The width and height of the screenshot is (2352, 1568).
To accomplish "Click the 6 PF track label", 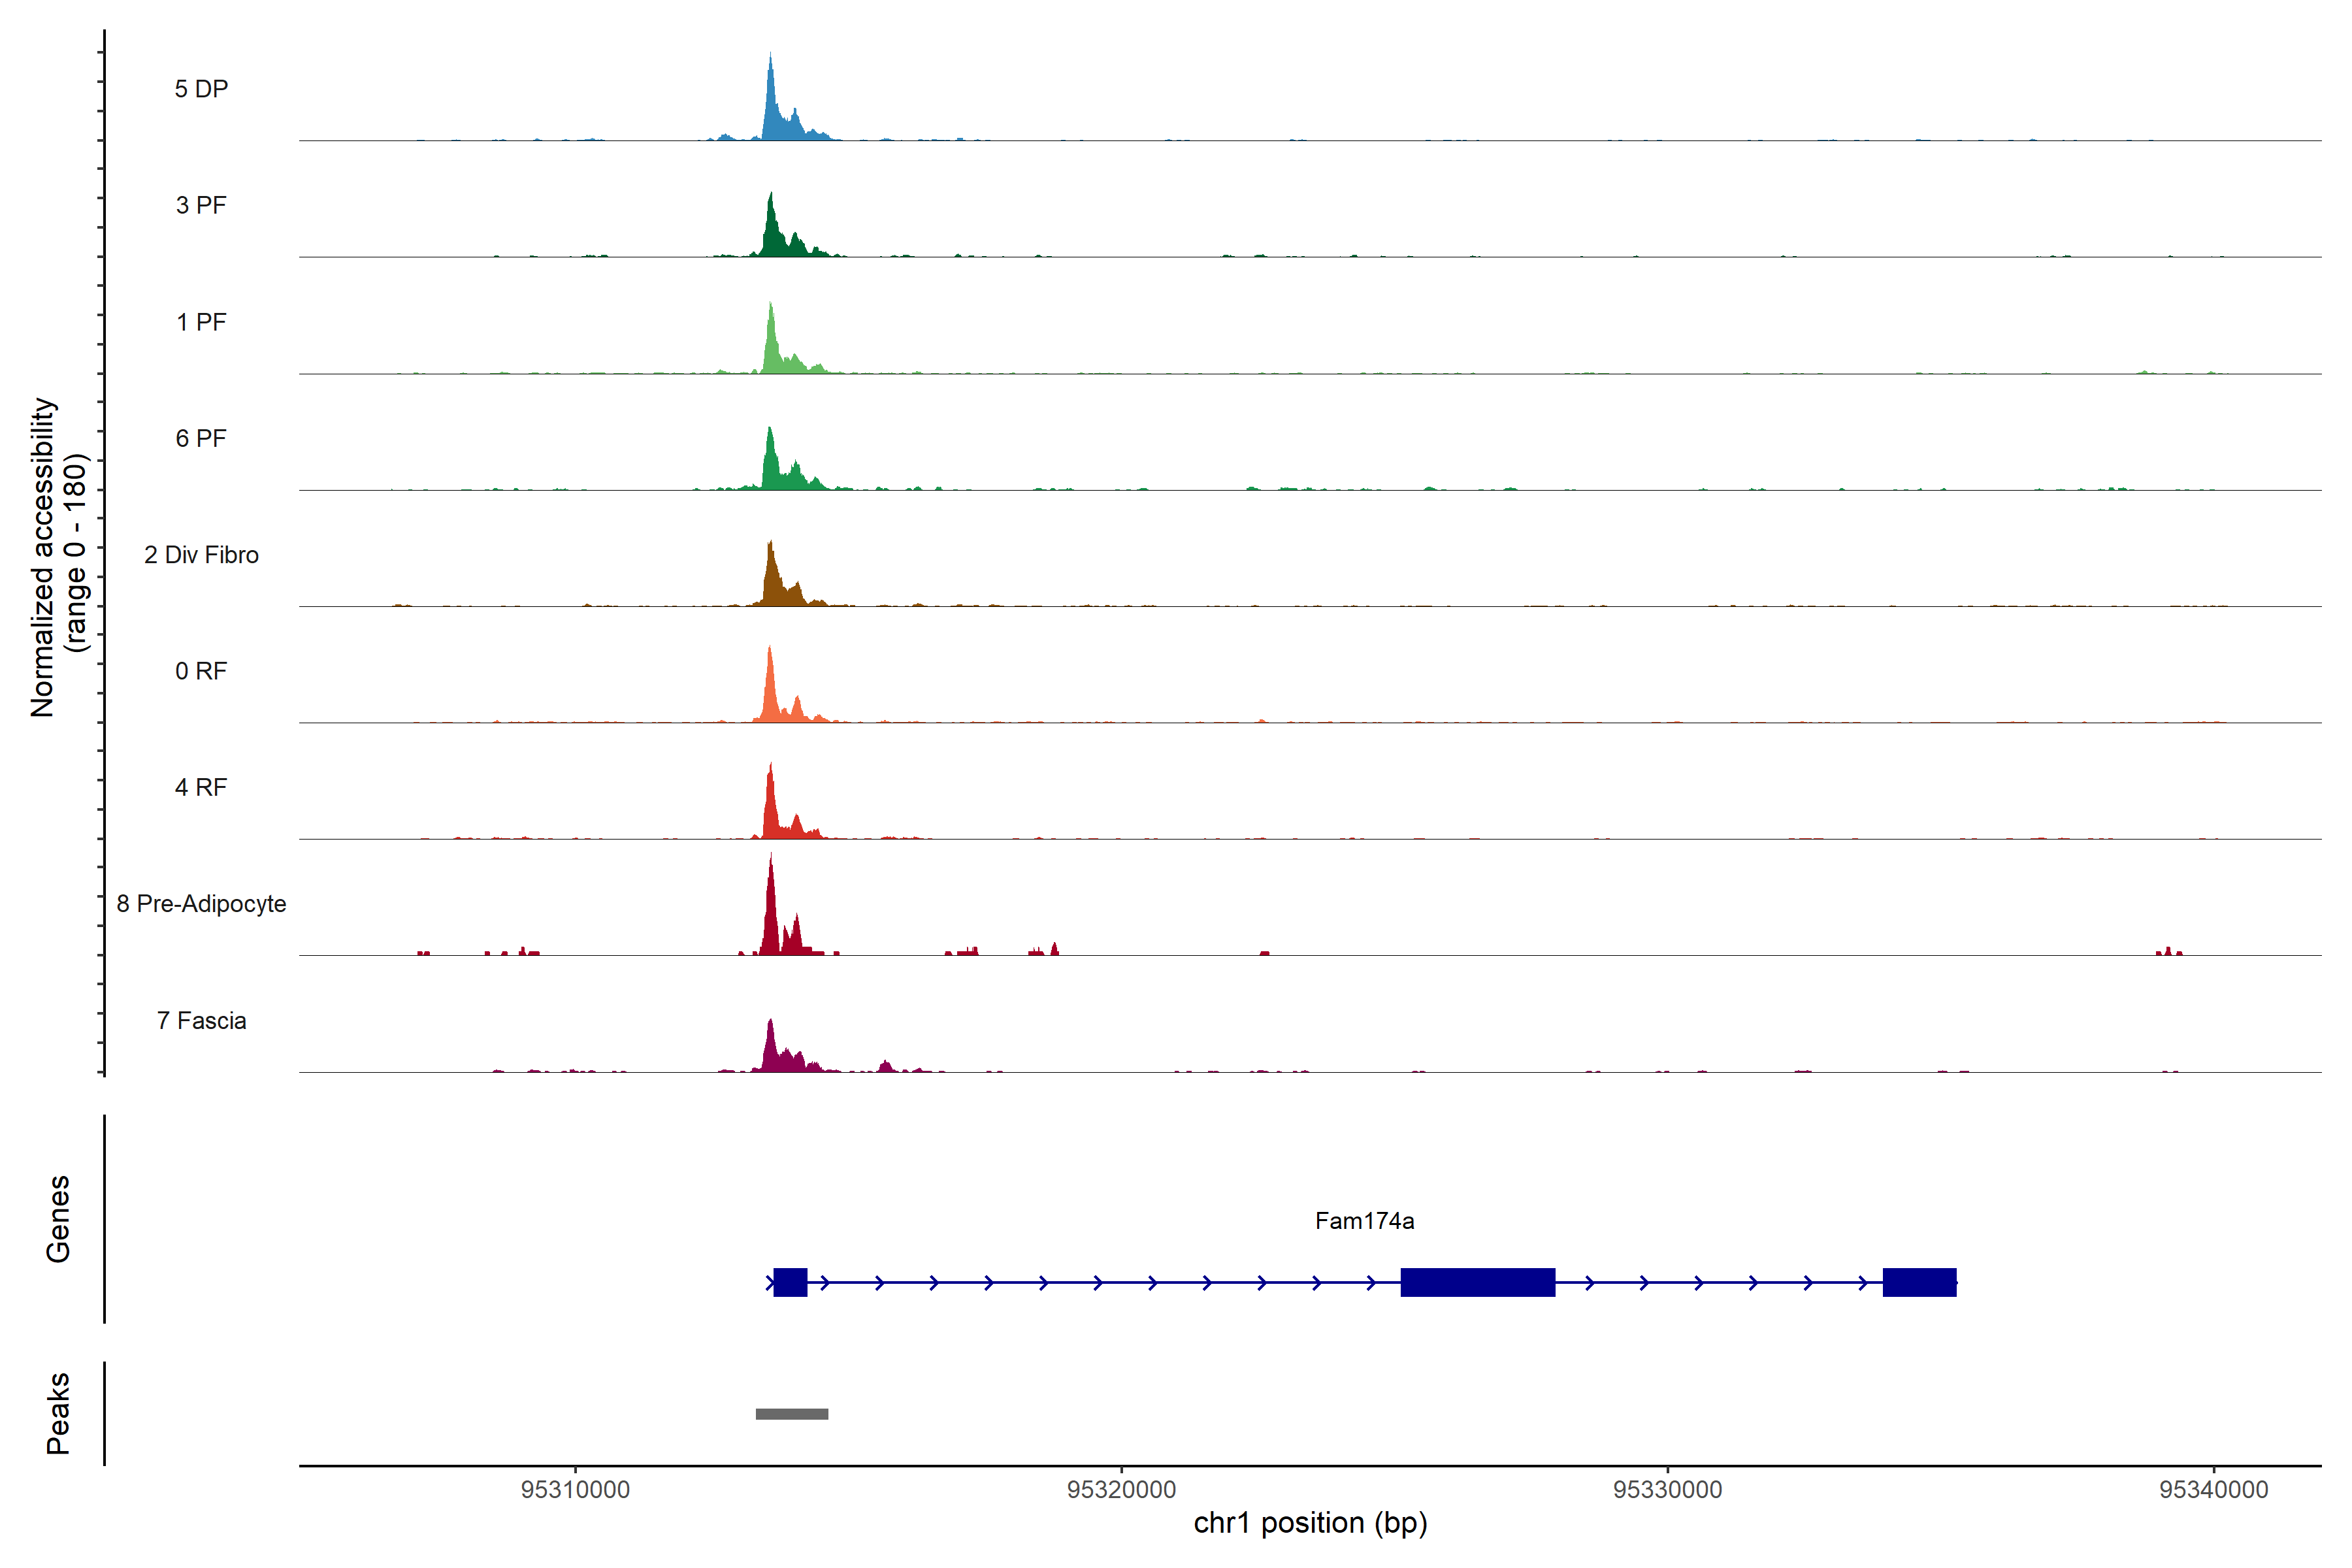I will (x=201, y=438).
